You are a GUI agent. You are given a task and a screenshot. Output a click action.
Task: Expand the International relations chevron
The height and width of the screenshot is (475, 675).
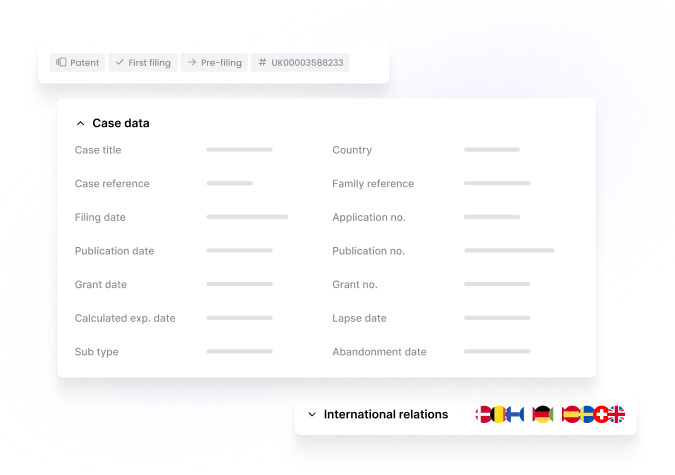[312, 414]
